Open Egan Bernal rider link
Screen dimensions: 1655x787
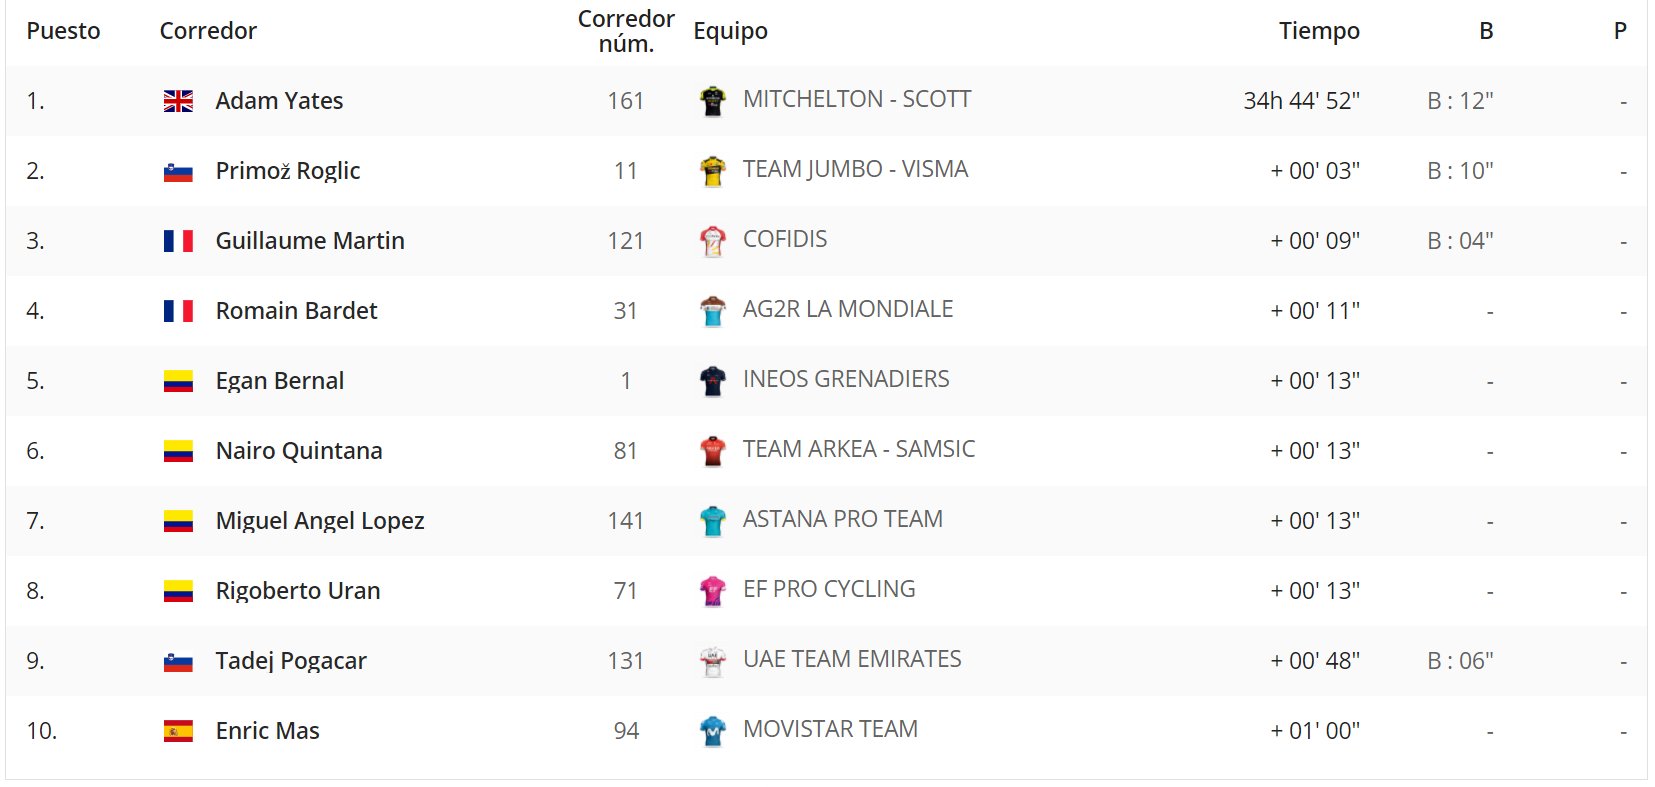(280, 381)
